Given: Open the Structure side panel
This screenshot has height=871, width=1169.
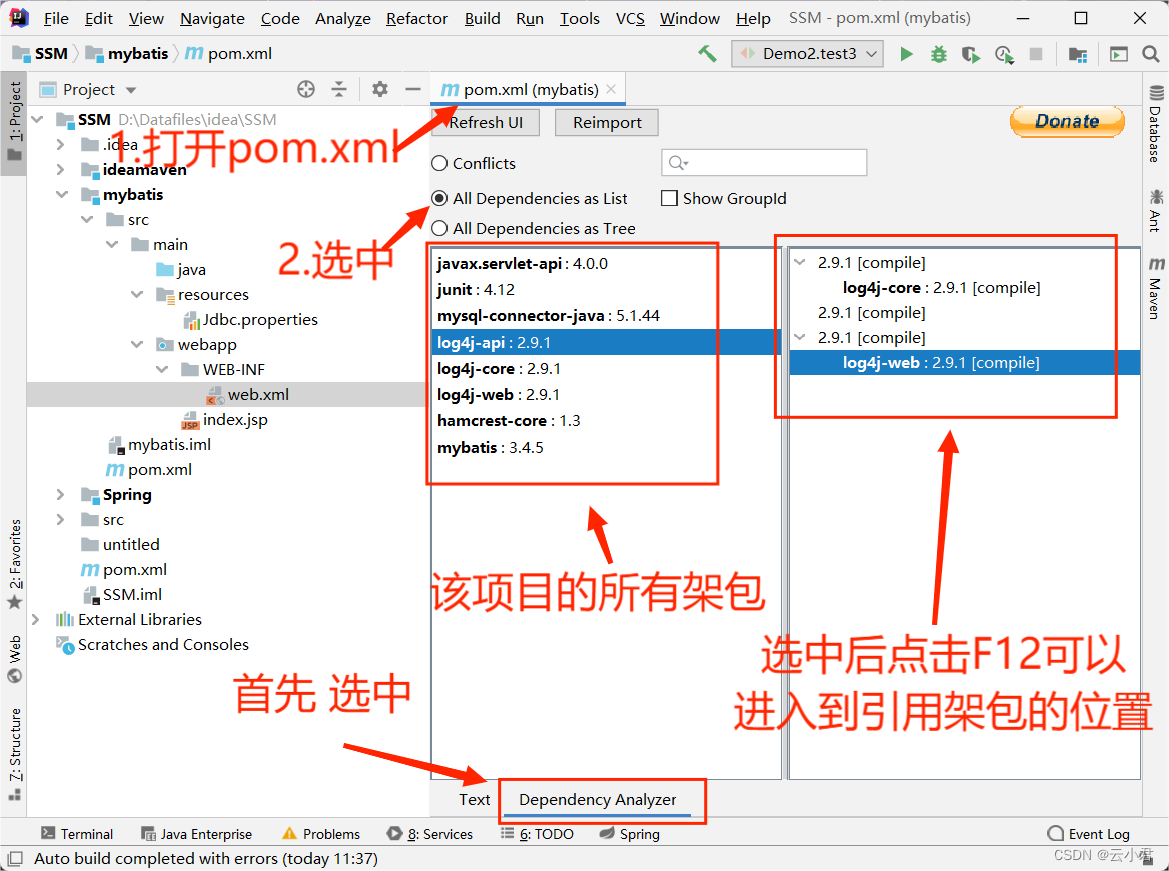Looking at the screenshot, I should pos(15,753).
